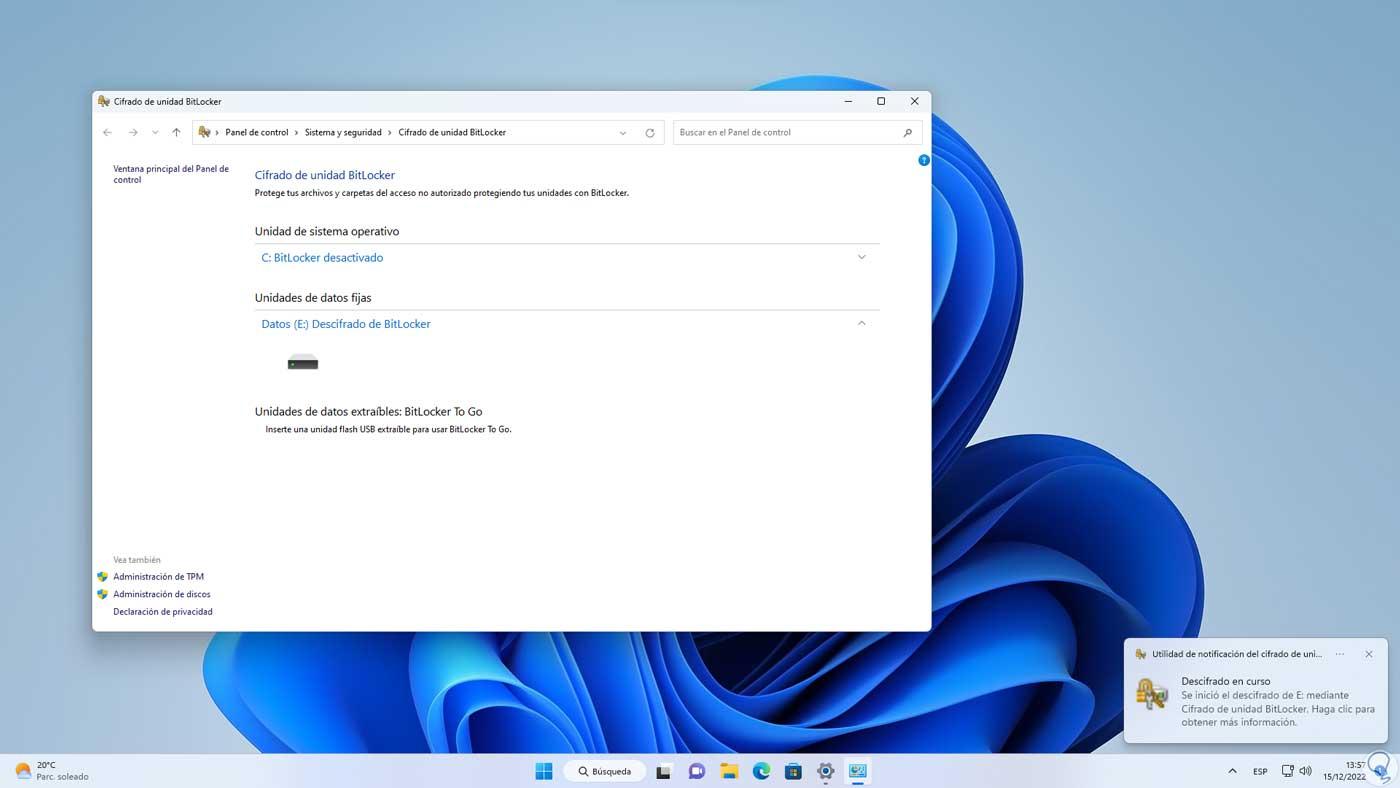Open Declaración de privacidad
This screenshot has width=1400, height=788.
[163, 611]
